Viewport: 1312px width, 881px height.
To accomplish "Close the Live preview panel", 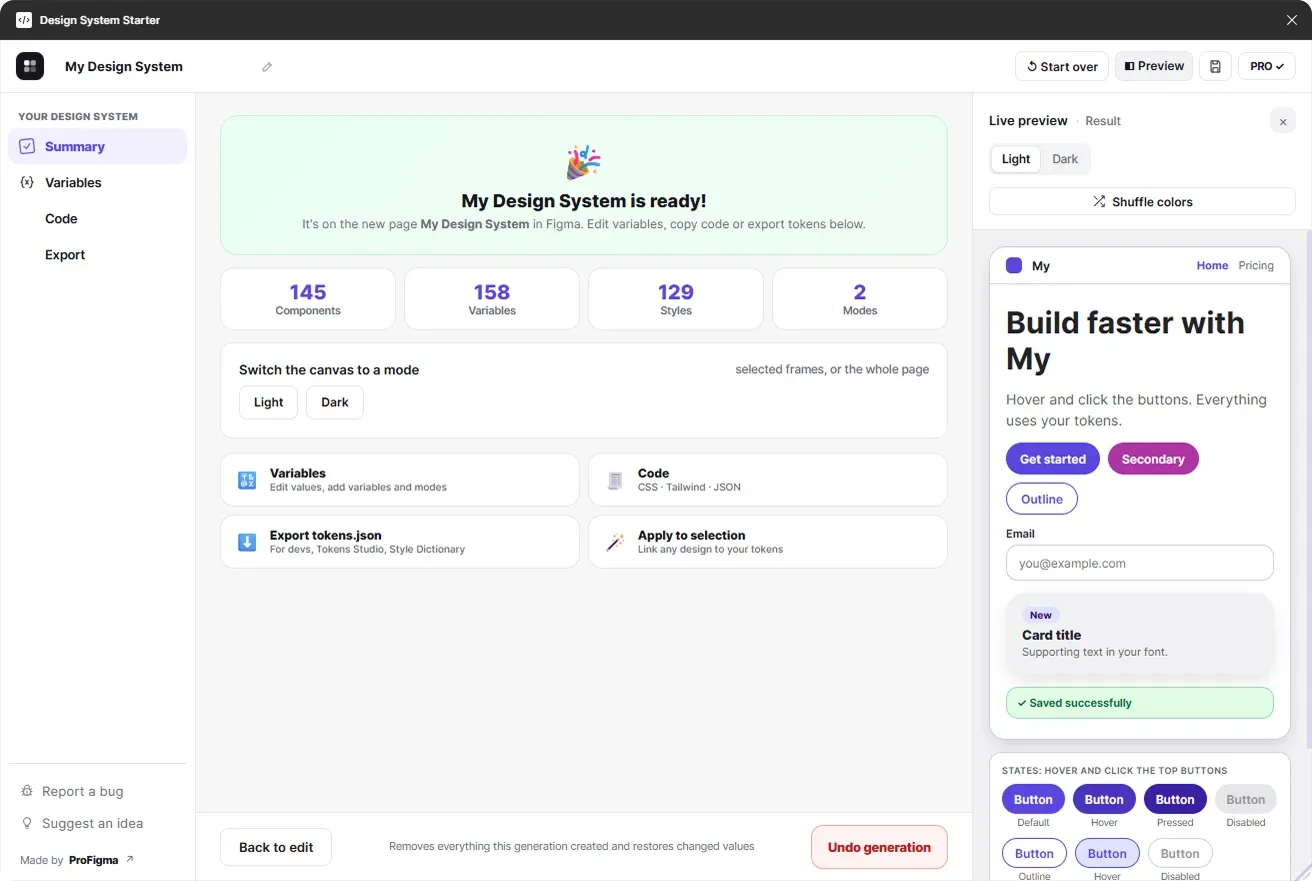I will tap(1283, 121).
